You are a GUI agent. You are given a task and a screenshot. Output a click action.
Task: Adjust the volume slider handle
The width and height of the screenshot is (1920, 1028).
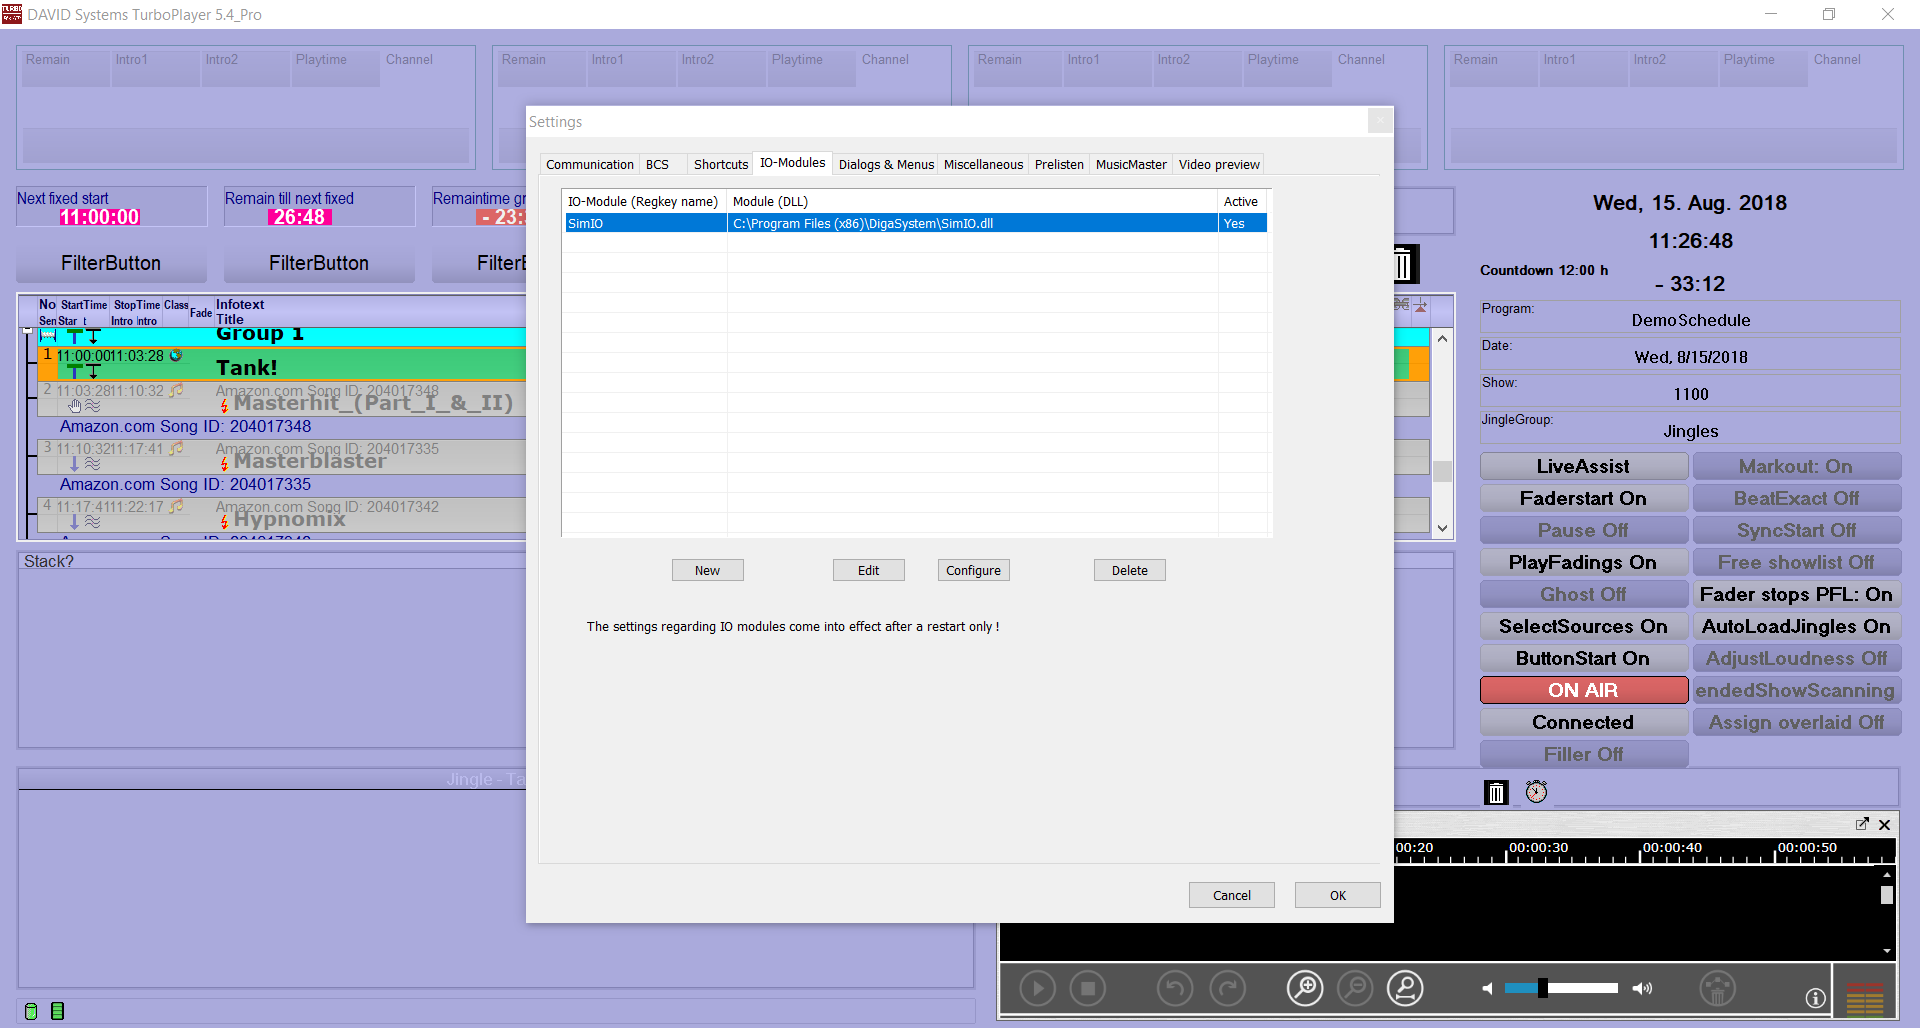point(1543,988)
